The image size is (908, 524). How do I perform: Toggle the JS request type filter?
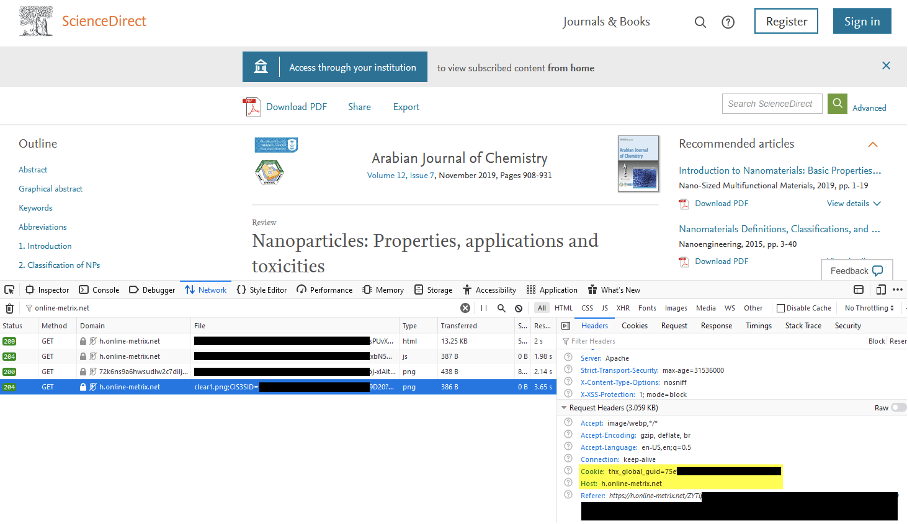coord(605,308)
